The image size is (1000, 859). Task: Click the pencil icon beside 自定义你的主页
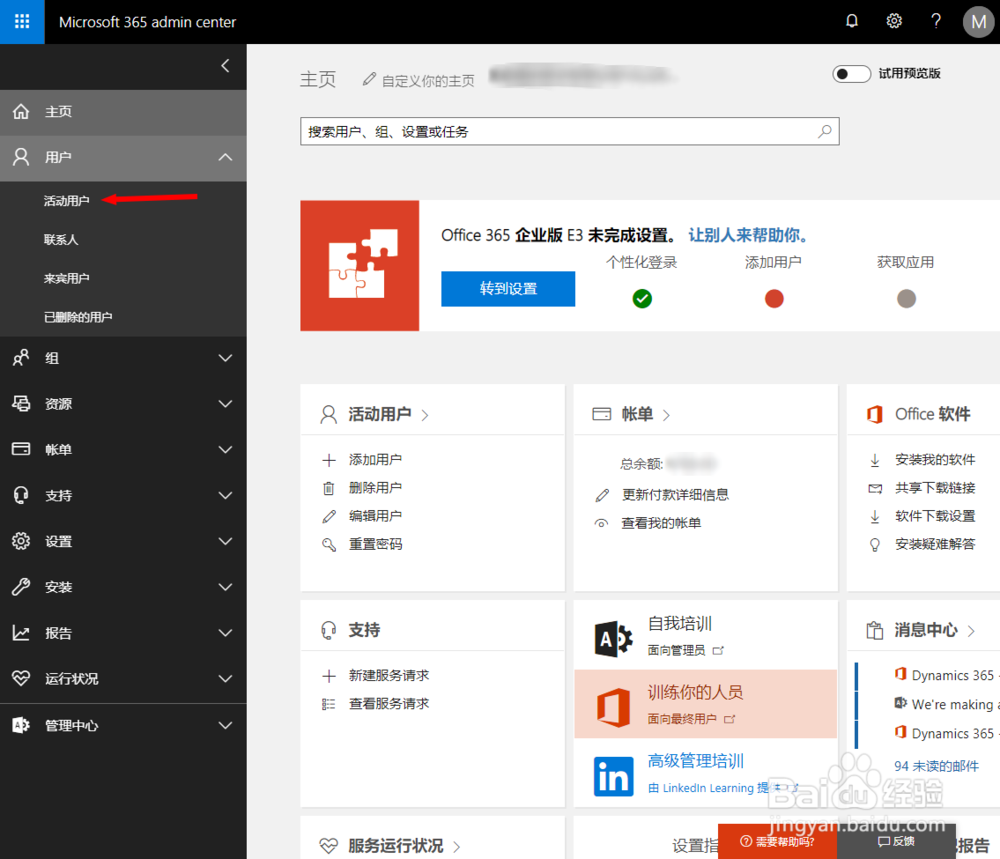[x=369, y=80]
